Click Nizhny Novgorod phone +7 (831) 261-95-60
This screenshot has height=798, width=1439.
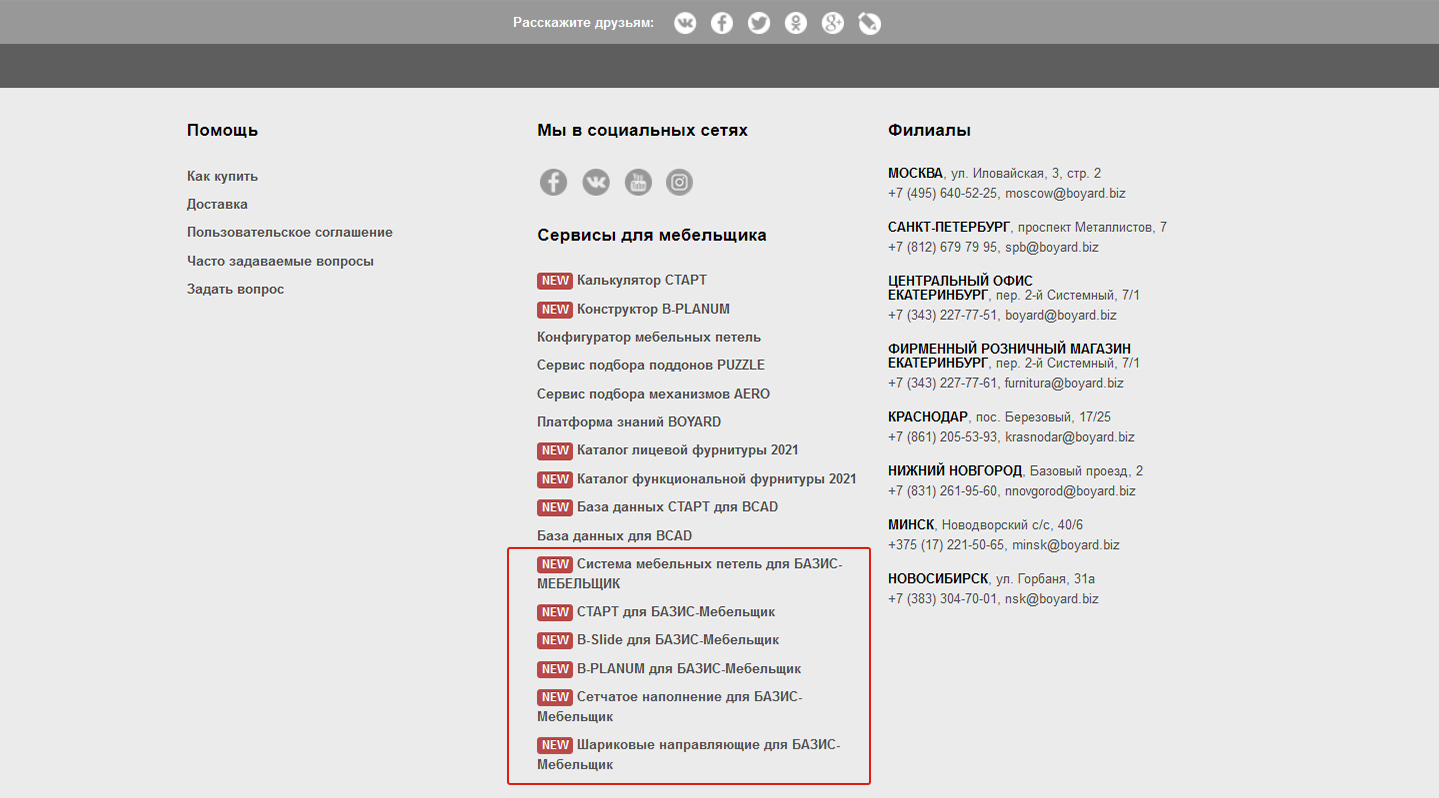pos(942,491)
